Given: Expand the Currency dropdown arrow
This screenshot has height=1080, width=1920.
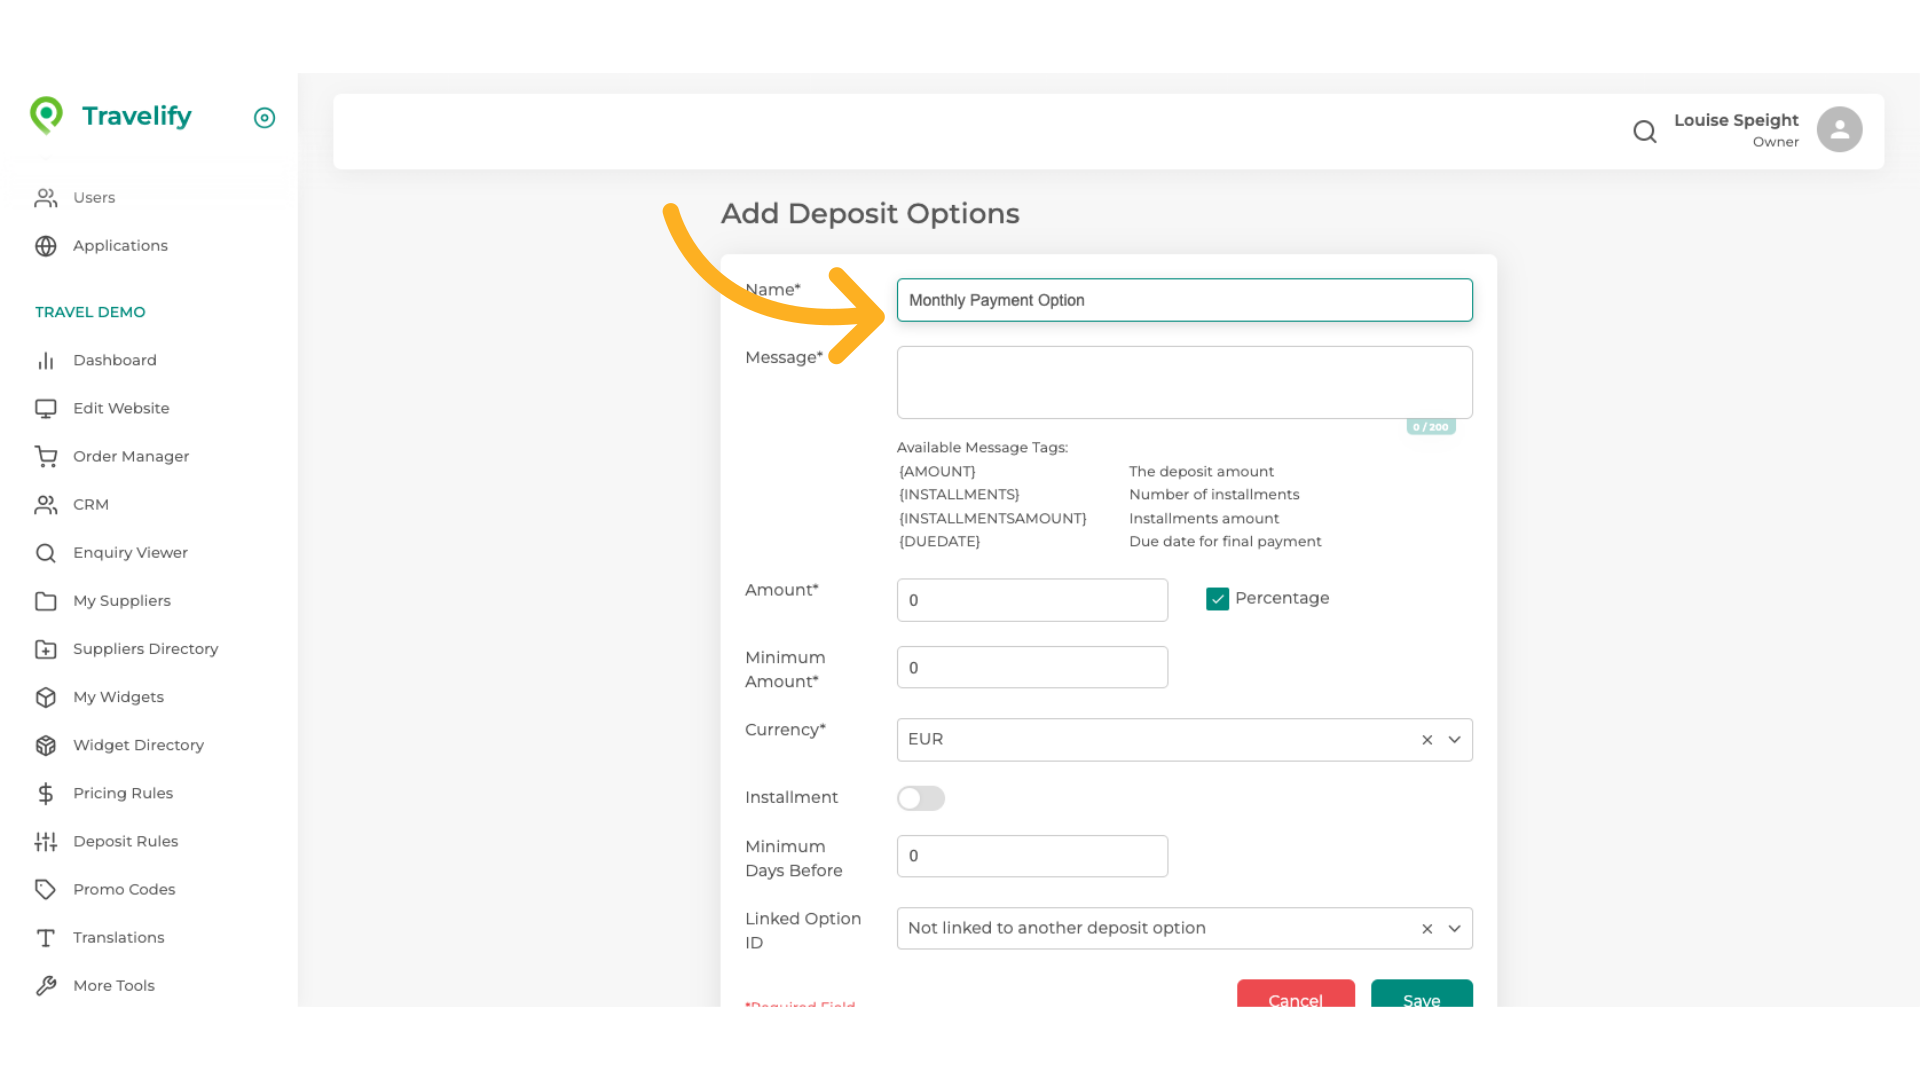Looking at the screenshot, I should [1454, 740].
